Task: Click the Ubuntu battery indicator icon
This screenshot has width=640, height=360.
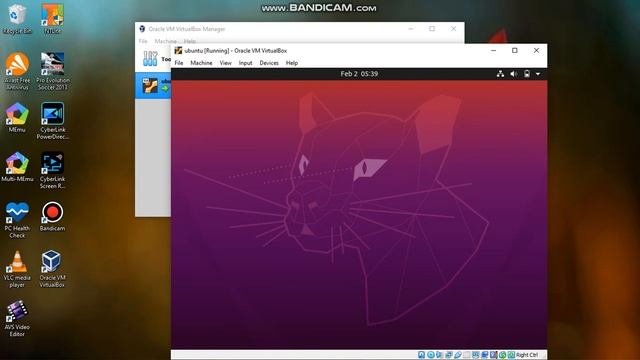Action: click(x=527, y=74)
